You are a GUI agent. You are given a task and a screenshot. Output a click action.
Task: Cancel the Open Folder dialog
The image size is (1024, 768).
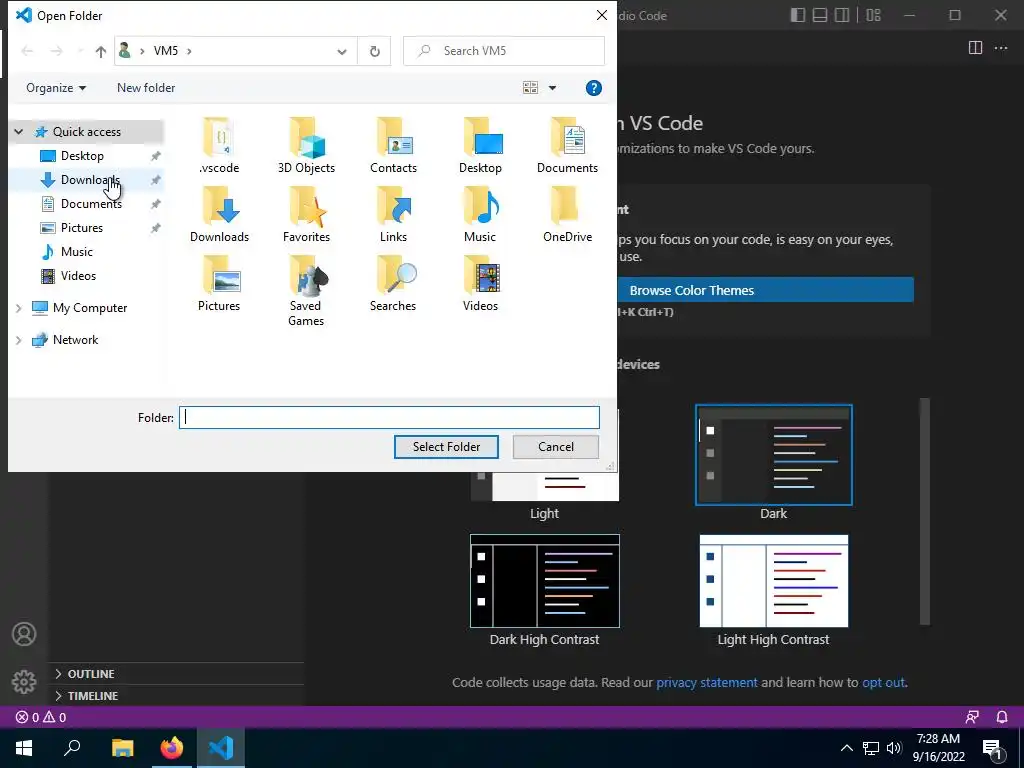coord(556,447)
